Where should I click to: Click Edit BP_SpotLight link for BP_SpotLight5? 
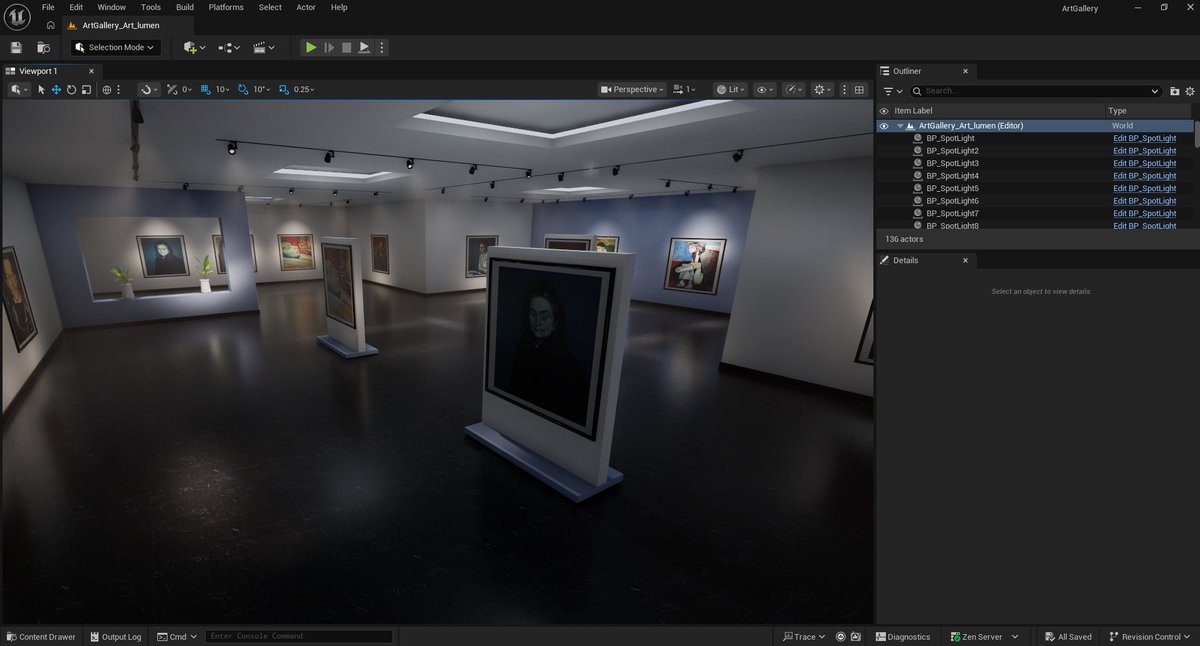[x=1144, y=188]
